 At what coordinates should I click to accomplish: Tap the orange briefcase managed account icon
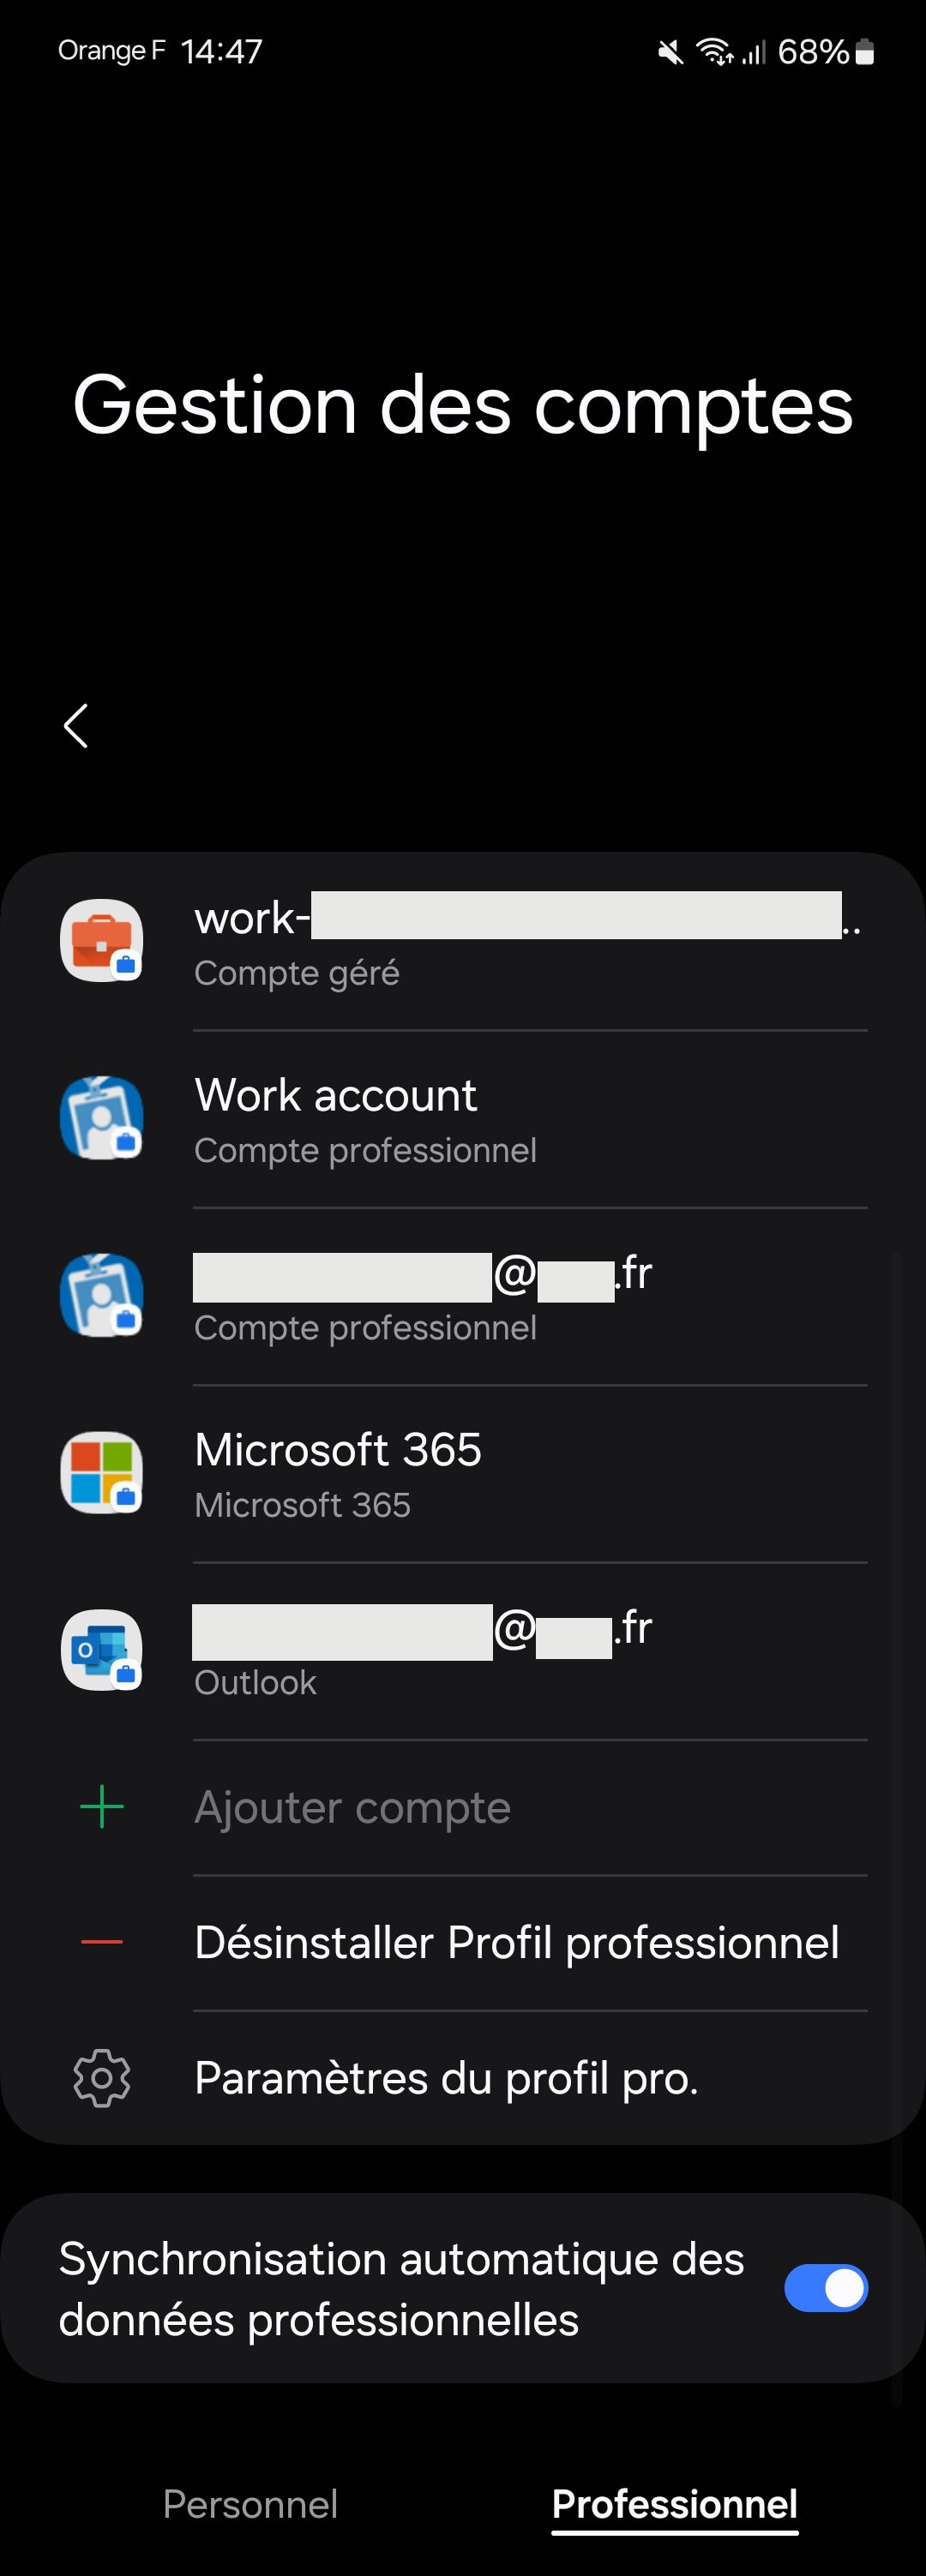pos(101,941)
